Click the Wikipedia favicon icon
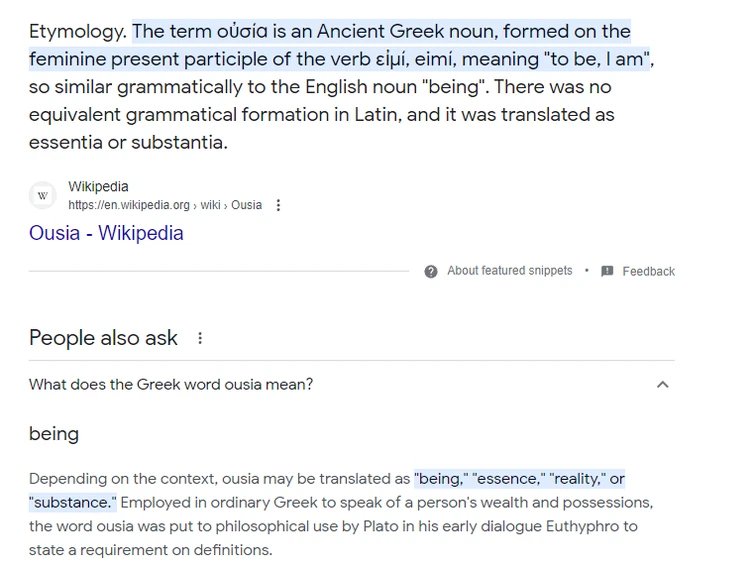755x570 pixels. click(x=42, y=196)
